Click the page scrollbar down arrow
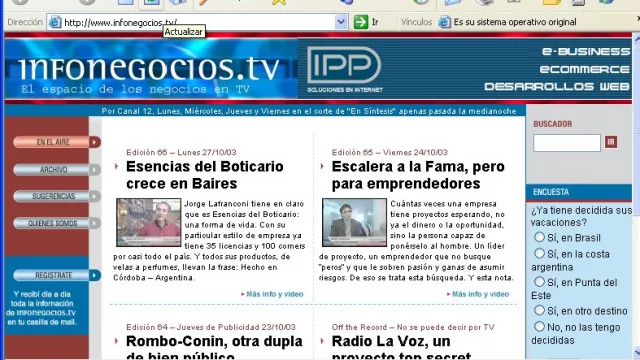The height and width of the screenshot is (360, 640). tap(636, 352)
